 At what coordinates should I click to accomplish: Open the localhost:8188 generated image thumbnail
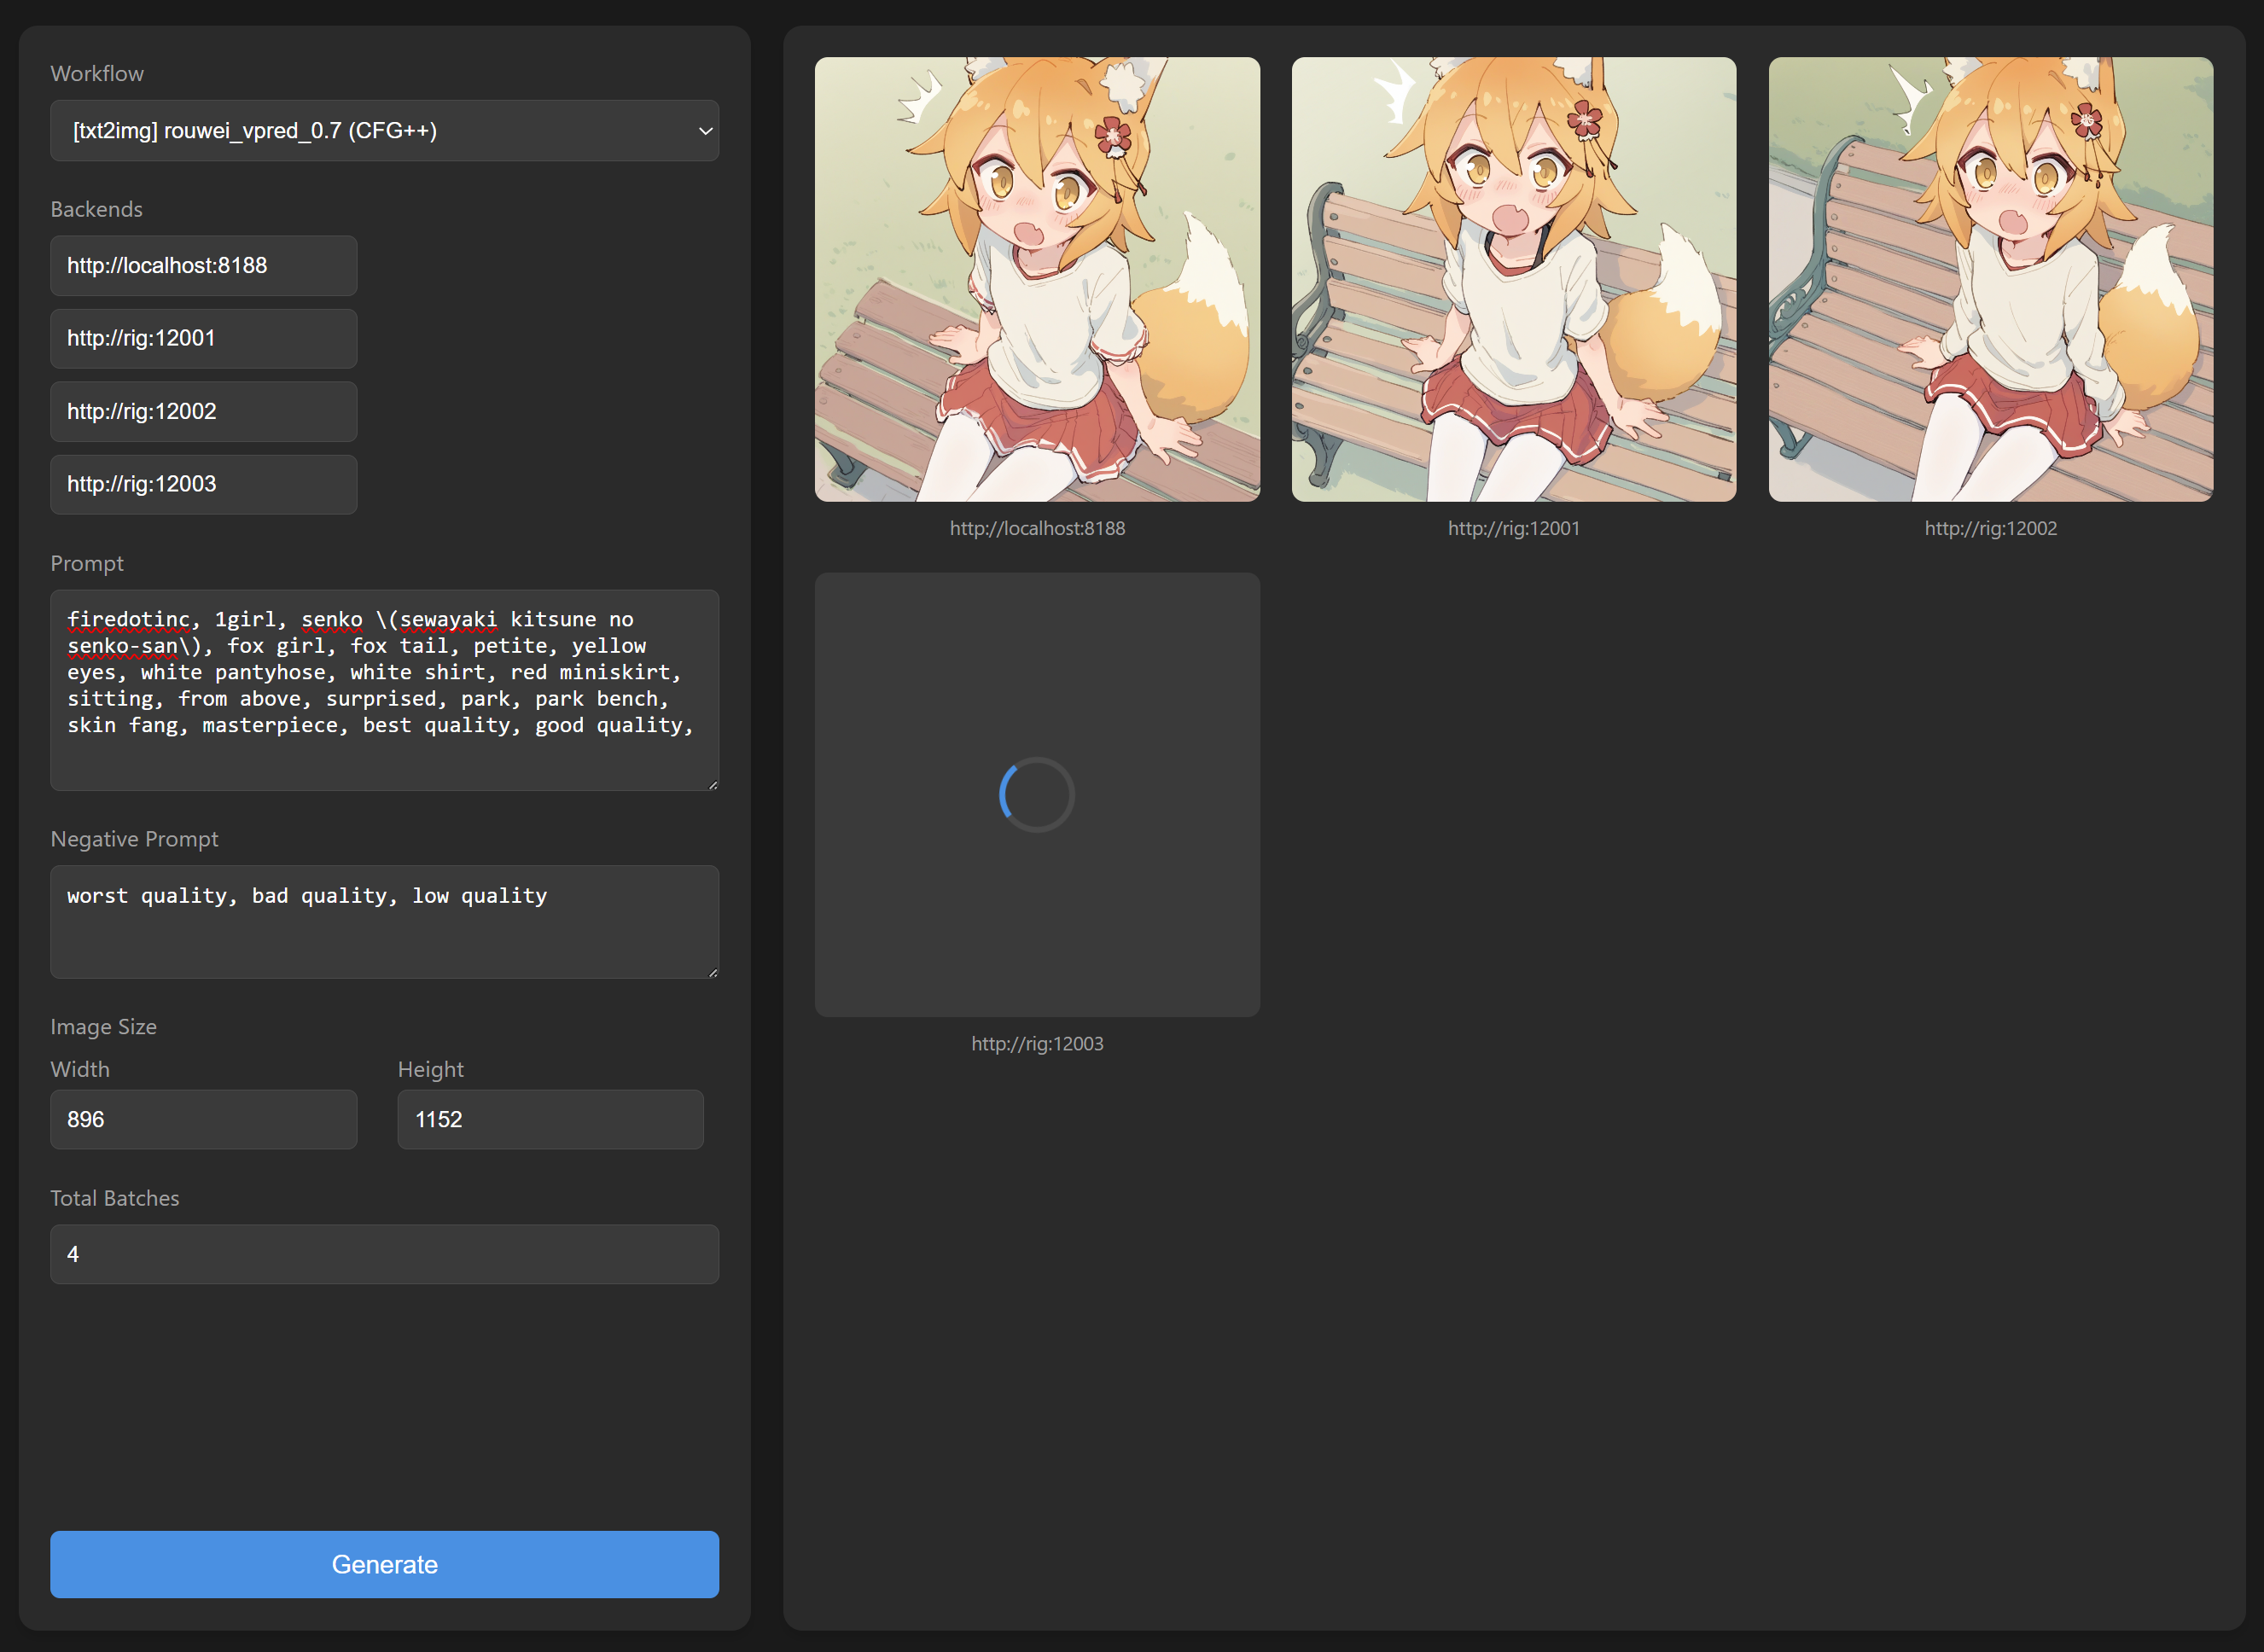click(x=1037, y=279)
